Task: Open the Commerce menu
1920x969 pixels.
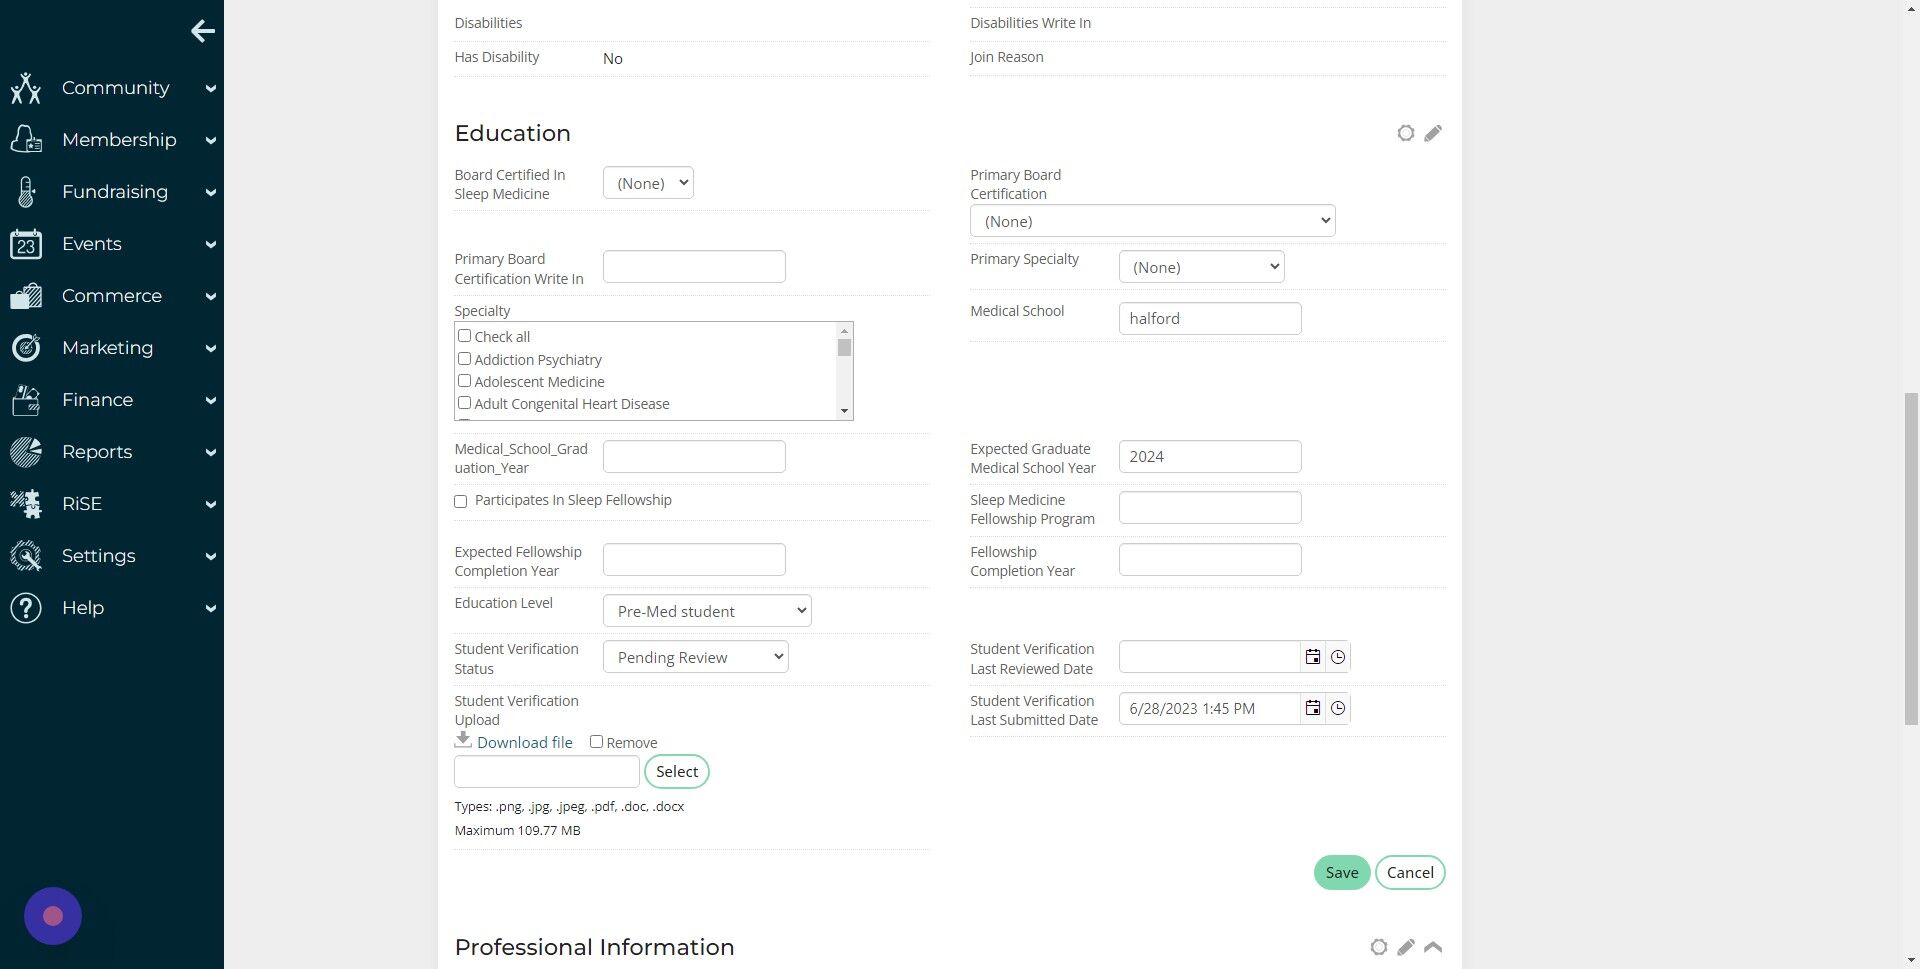Action: coord(112,296)
